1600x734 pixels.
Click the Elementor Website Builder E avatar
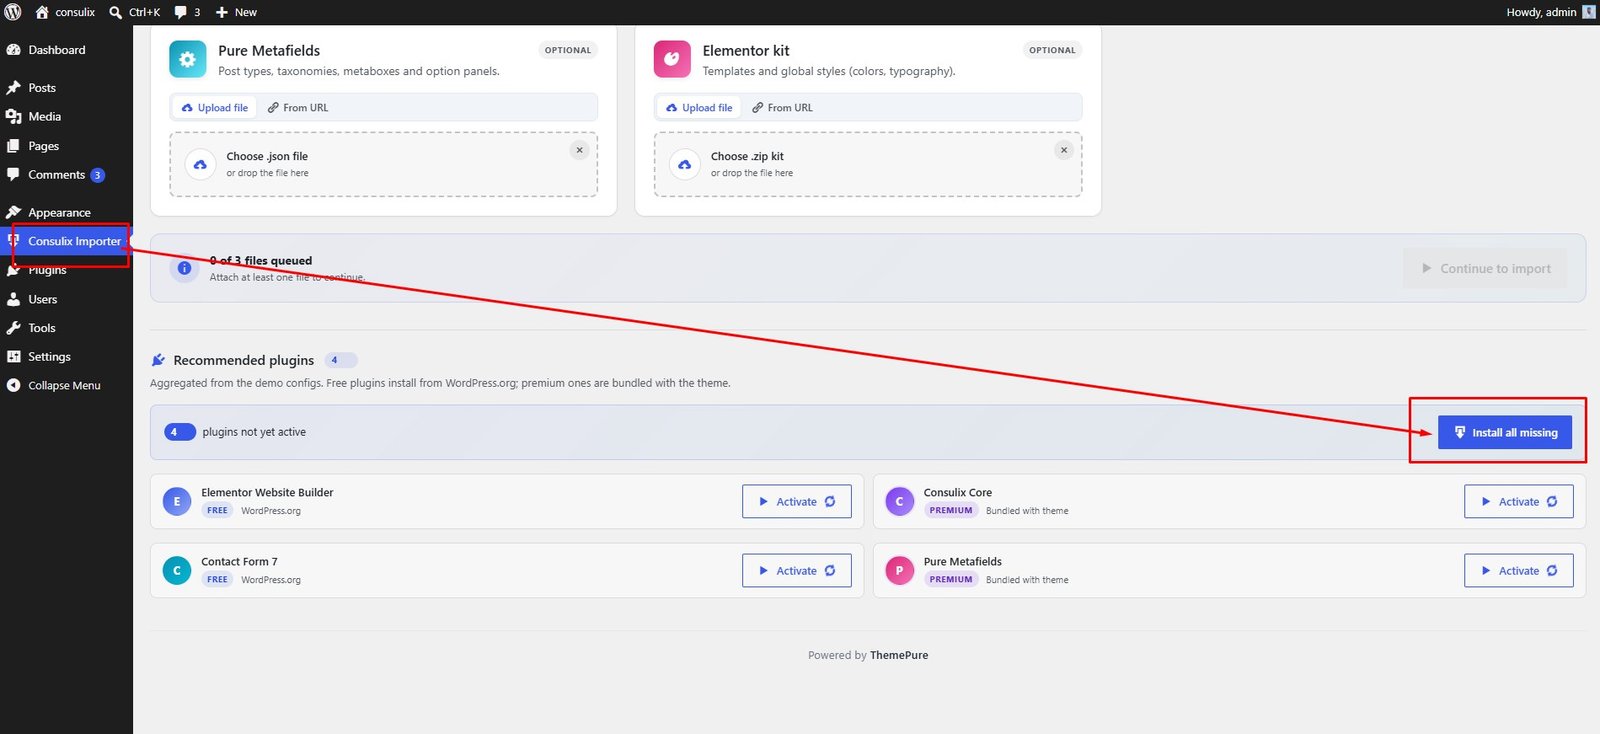(177, 501)
